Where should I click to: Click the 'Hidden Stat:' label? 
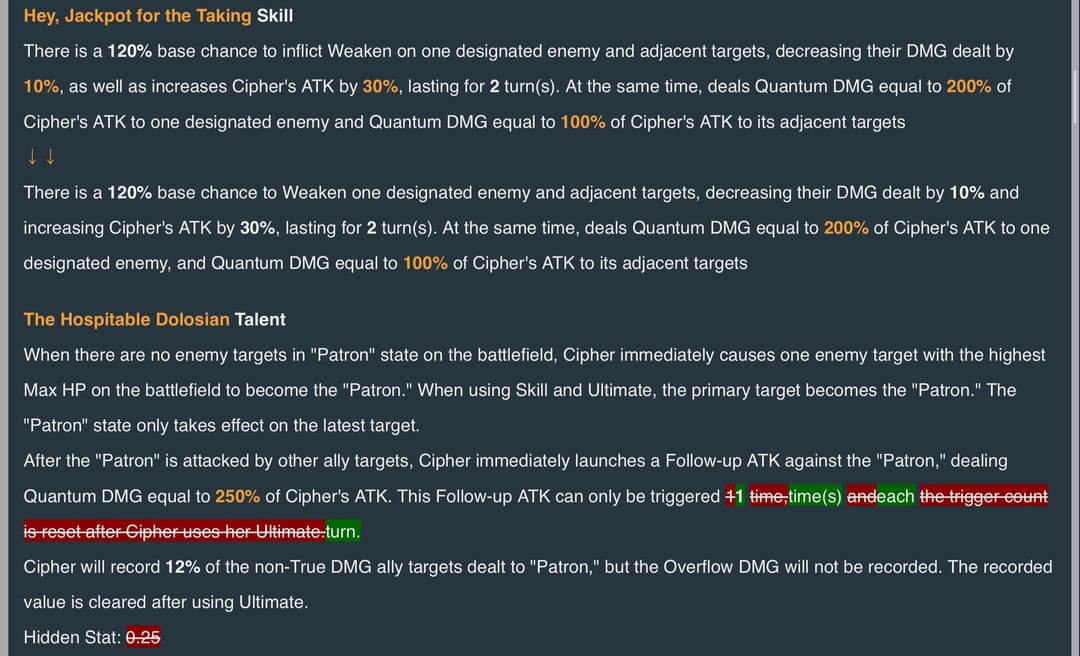tap(72, 637)
